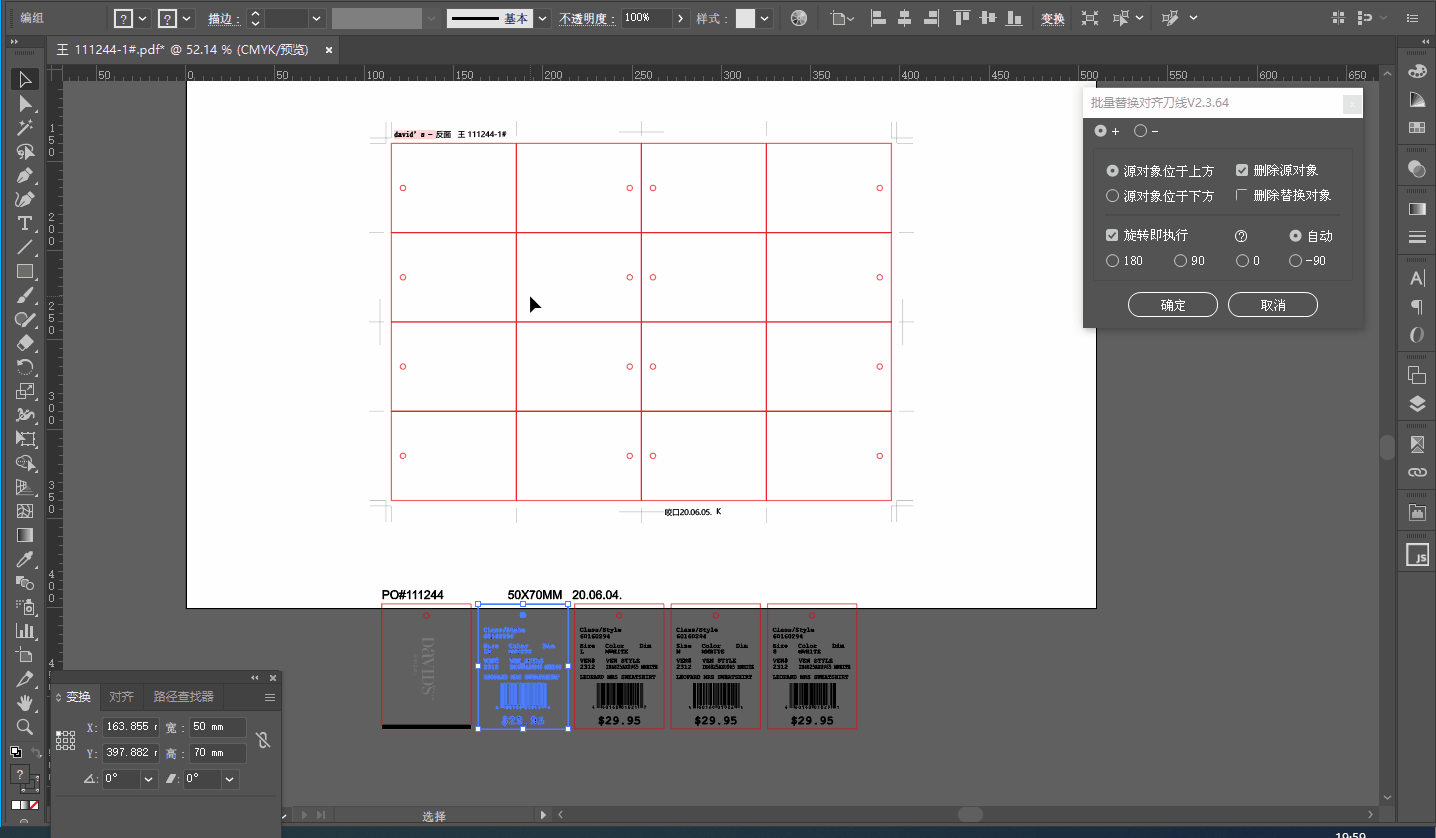1436x838 pixels.
Task: Click the width 50 mm field
Action: (x=218, y=727)
